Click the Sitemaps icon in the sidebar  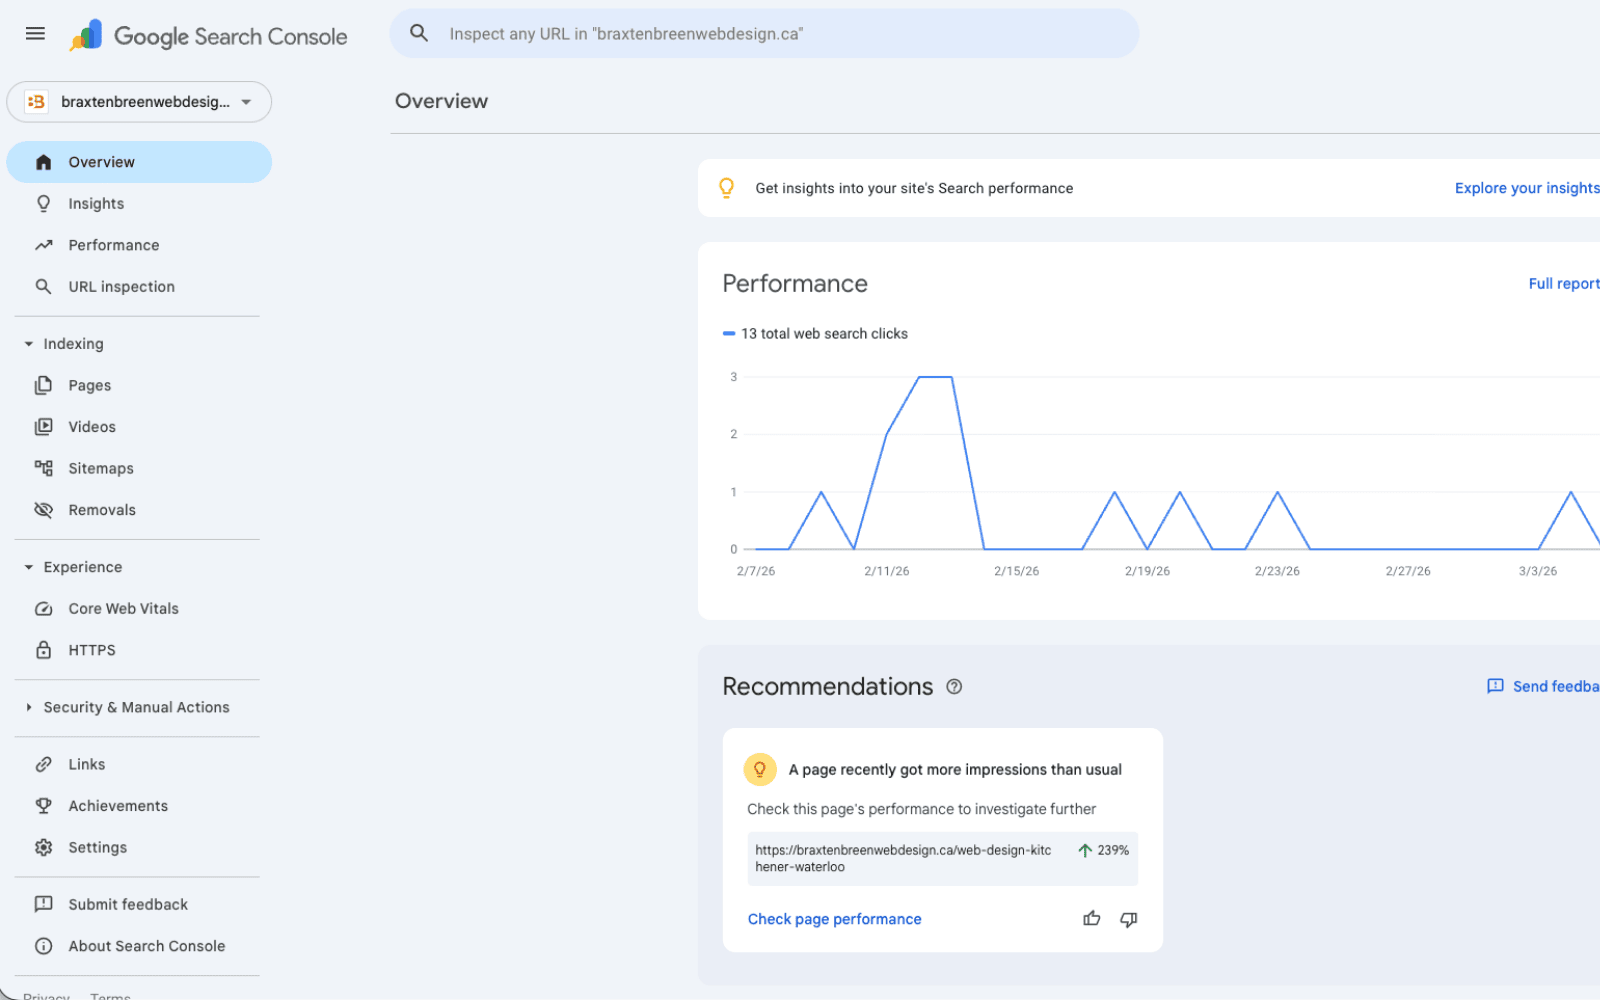pyautogui.click(x=44, y=467)
